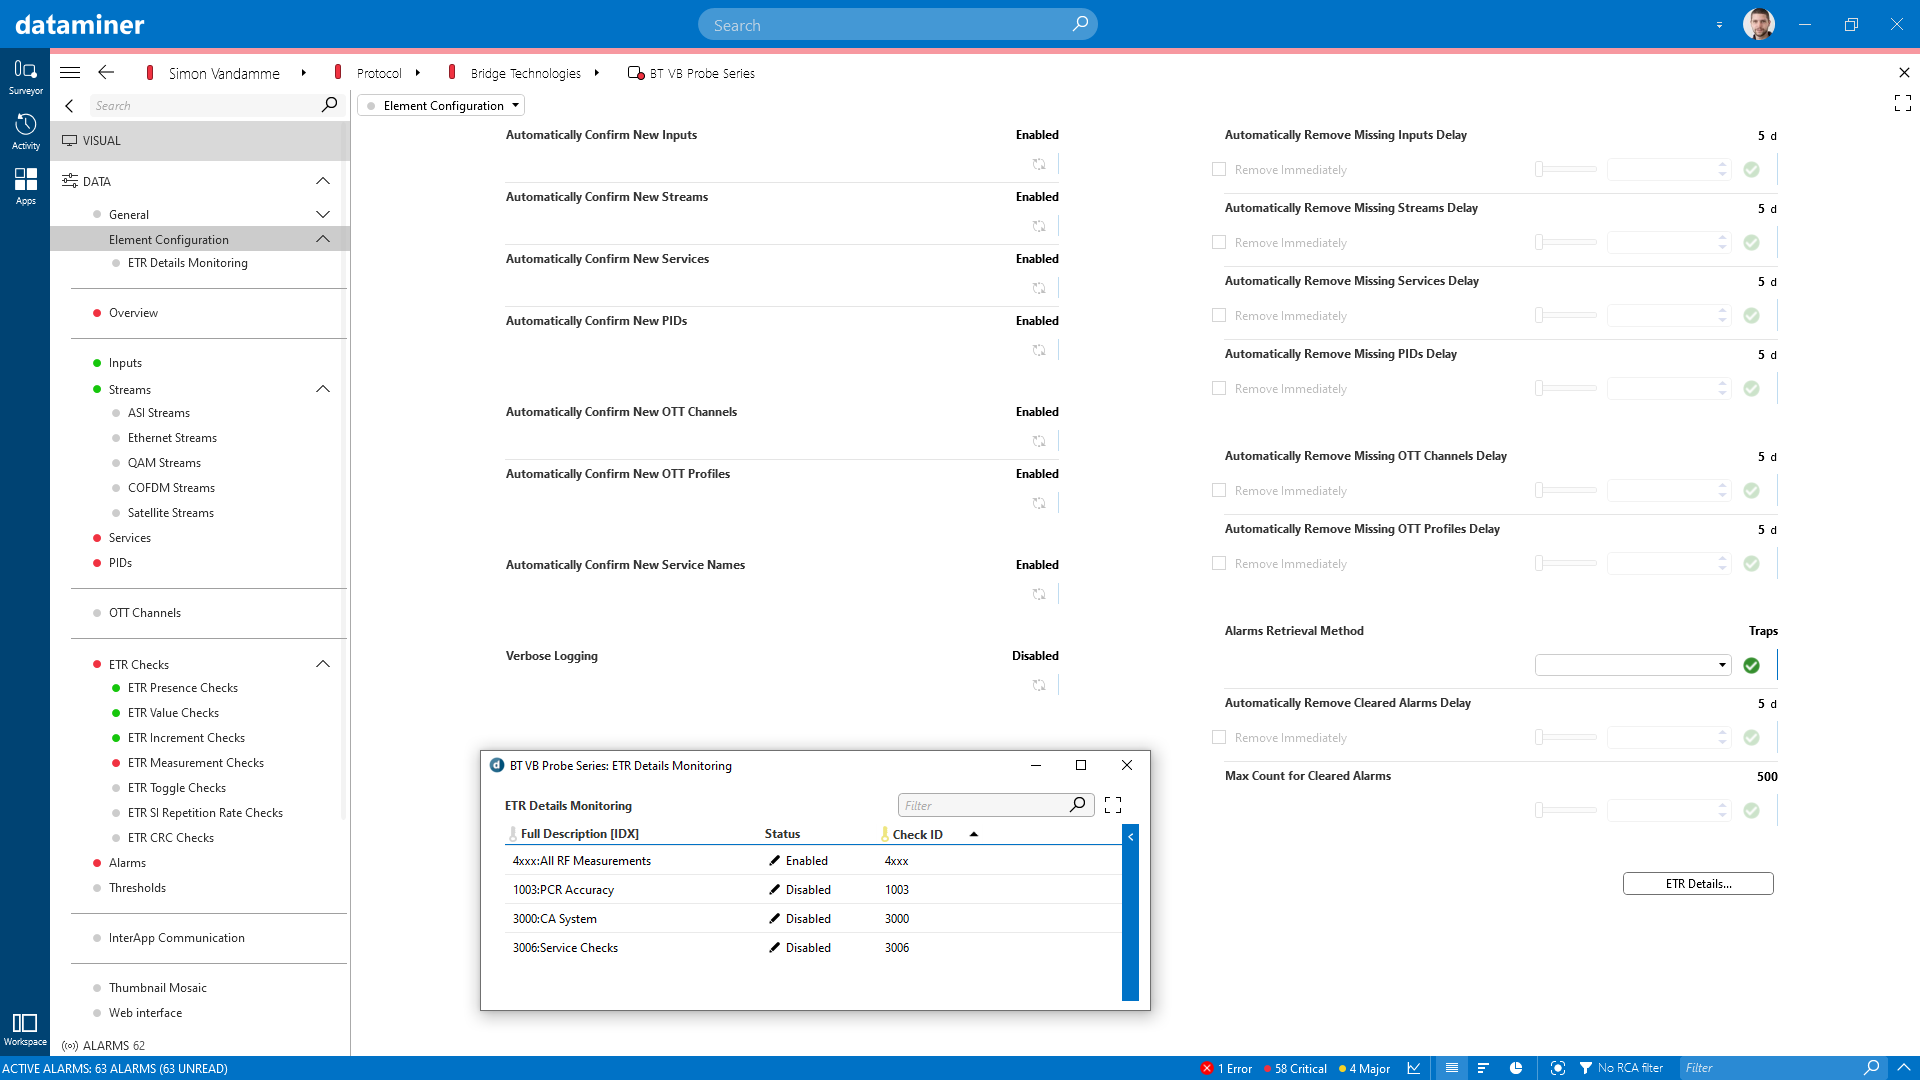Collapse the ETR Checks tree chevron
Image resolution: width=1920 pixels, height=1080 pixels.
click(322, 664)
